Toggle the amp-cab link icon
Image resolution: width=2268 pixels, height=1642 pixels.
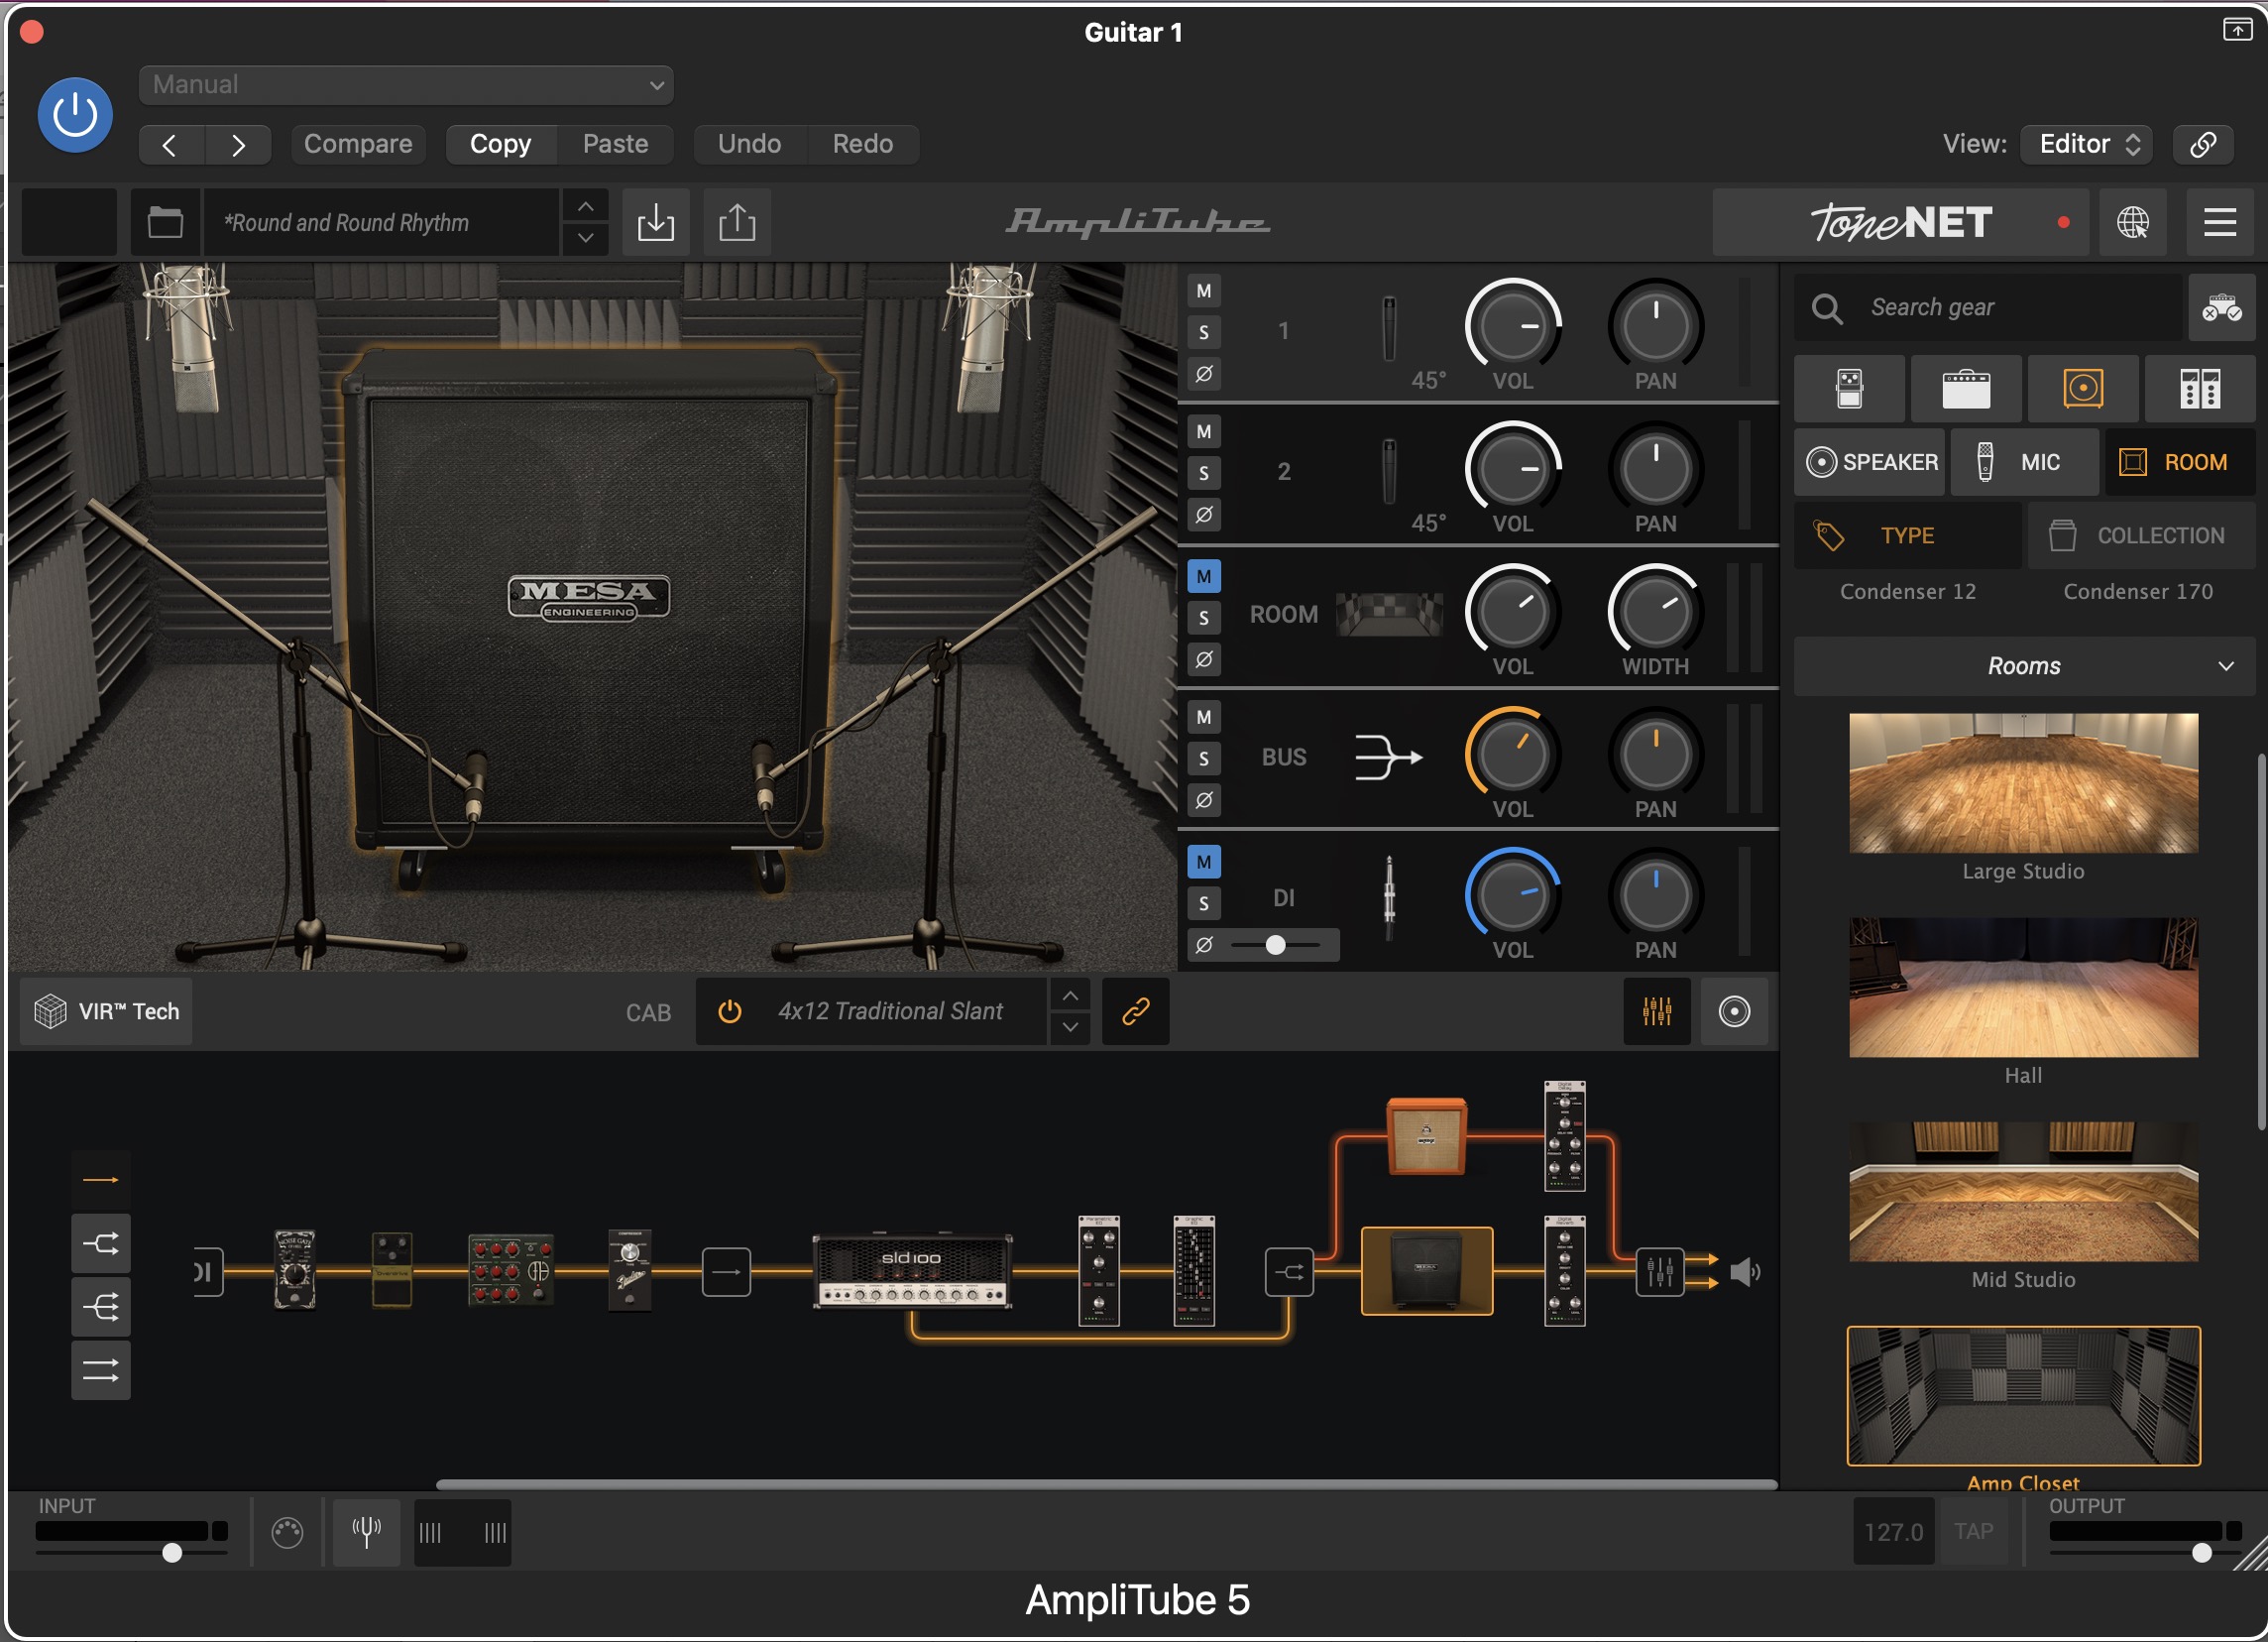[1135, 1012]
